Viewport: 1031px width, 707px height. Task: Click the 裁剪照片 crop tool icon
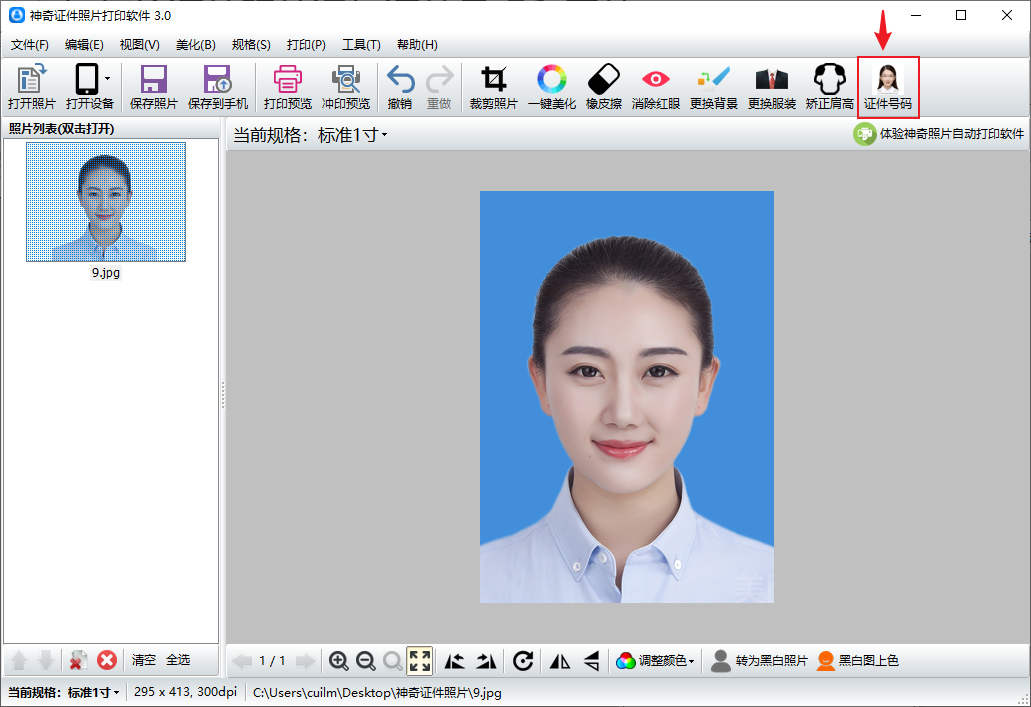[493, 87]
